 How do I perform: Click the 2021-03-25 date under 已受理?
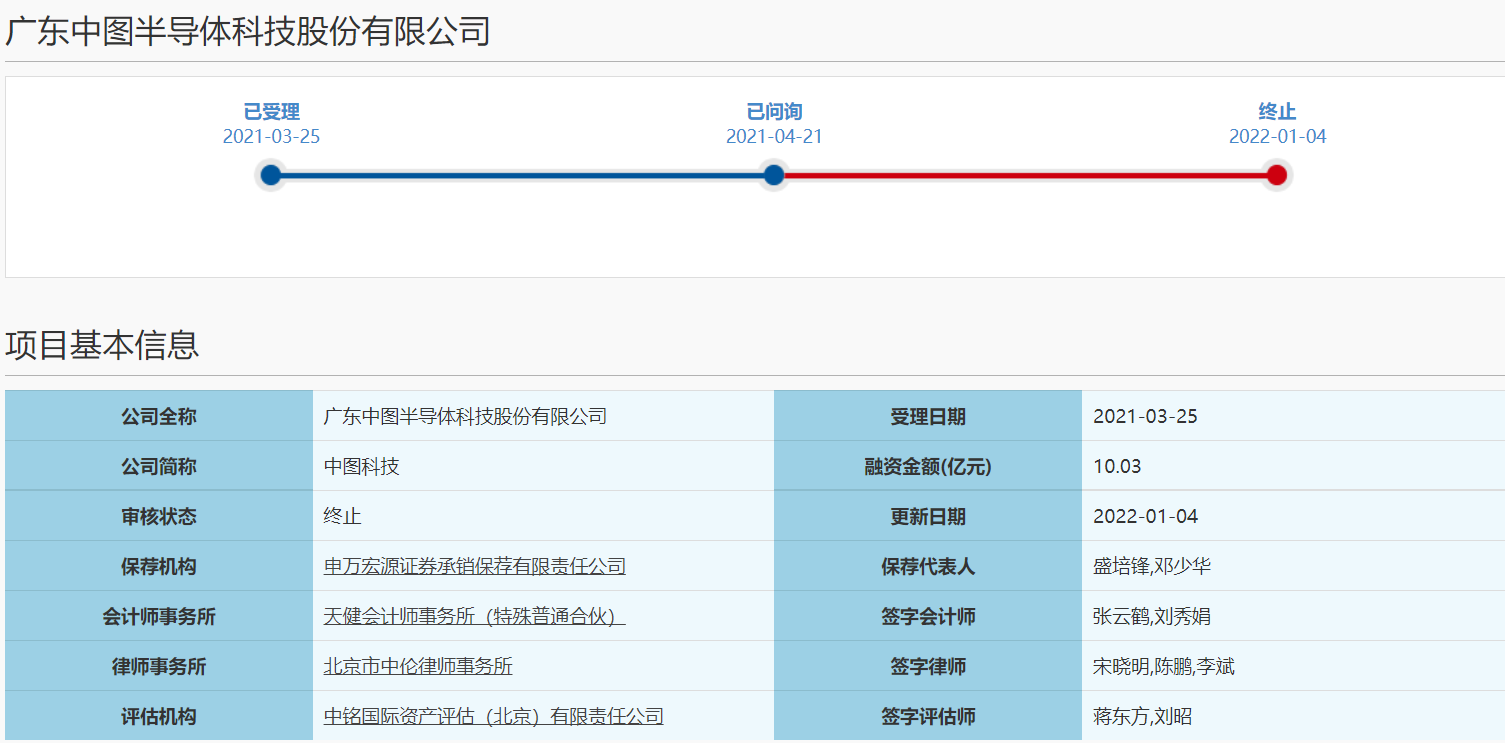(x=272, y=137)
